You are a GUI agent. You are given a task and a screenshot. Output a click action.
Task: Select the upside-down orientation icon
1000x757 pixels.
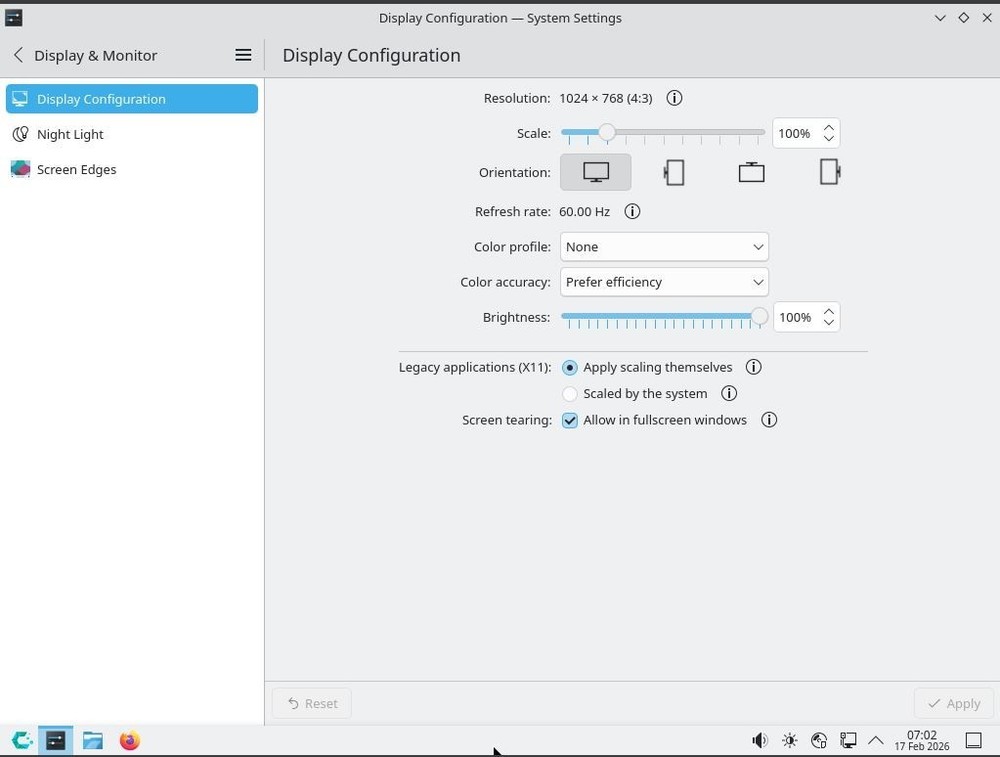[751, 172]
